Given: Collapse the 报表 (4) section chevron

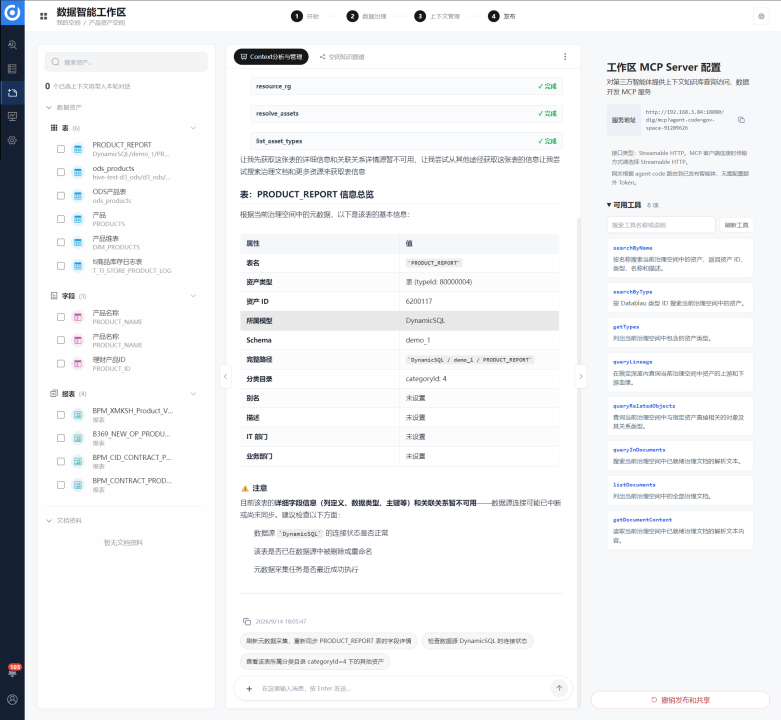Looking at the screenshot, I should (x=193, y=394).
